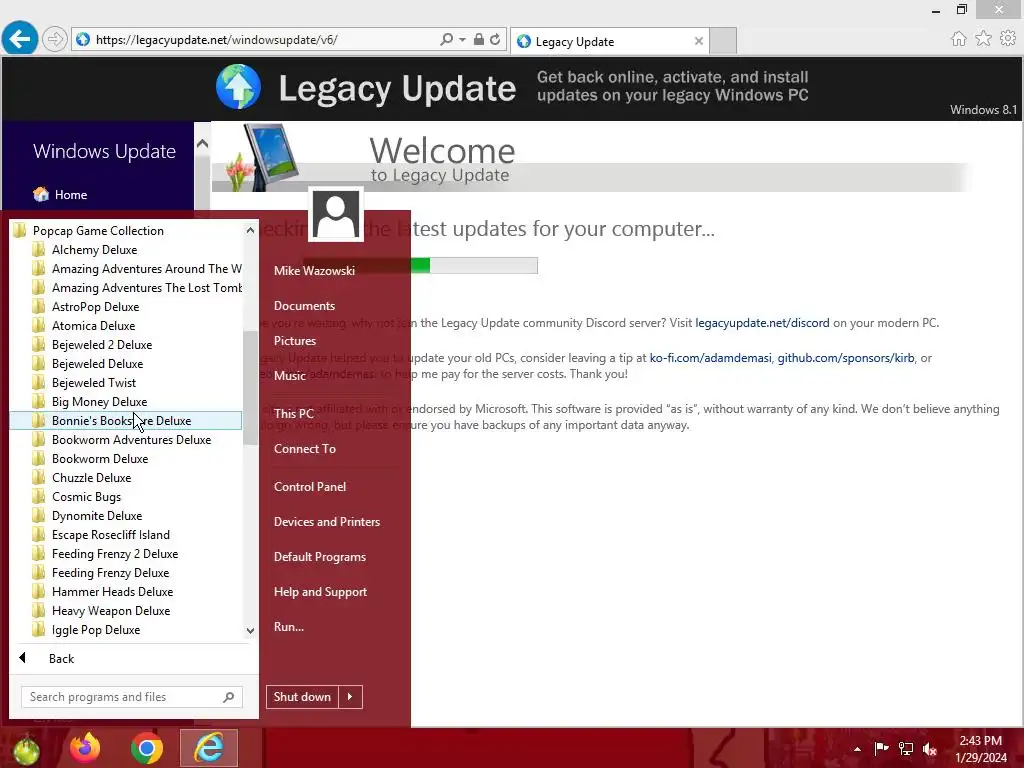Open a new blank browser tab
The width and height of the screenshot is (1024, 768).
[723, 40]
